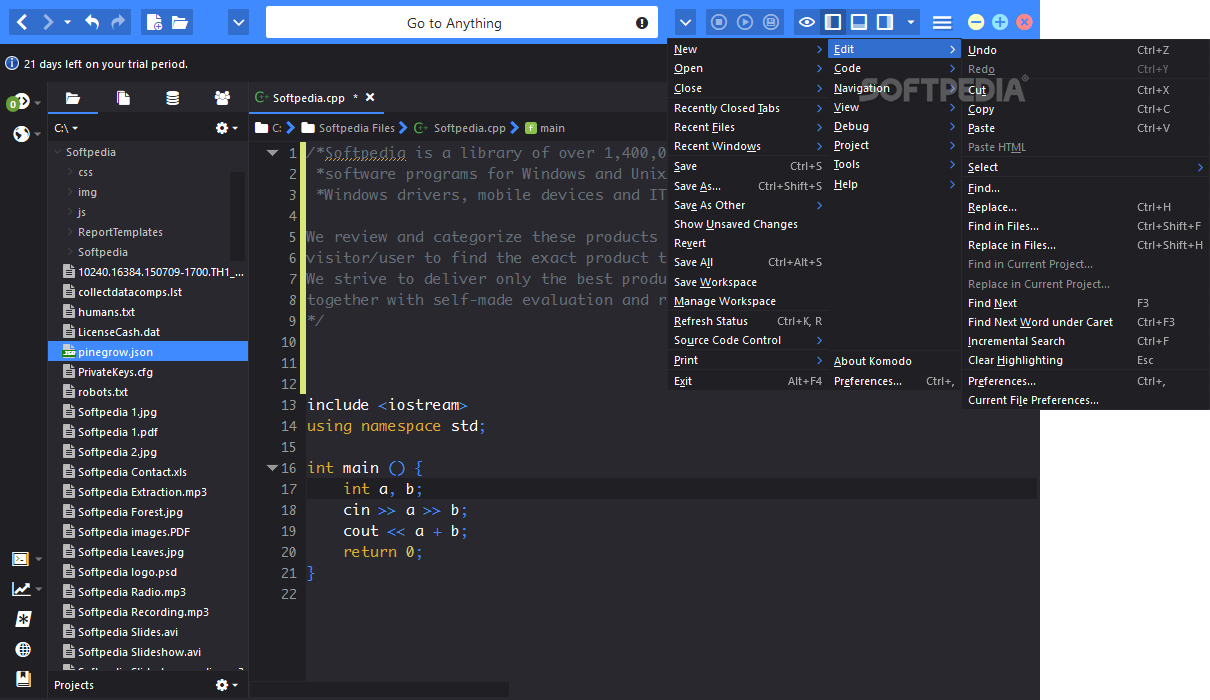Viewport: 1210px width, 700px height.
Task: Open the C:\ drive dropdown in Places
Action: (x=66, y=128)
